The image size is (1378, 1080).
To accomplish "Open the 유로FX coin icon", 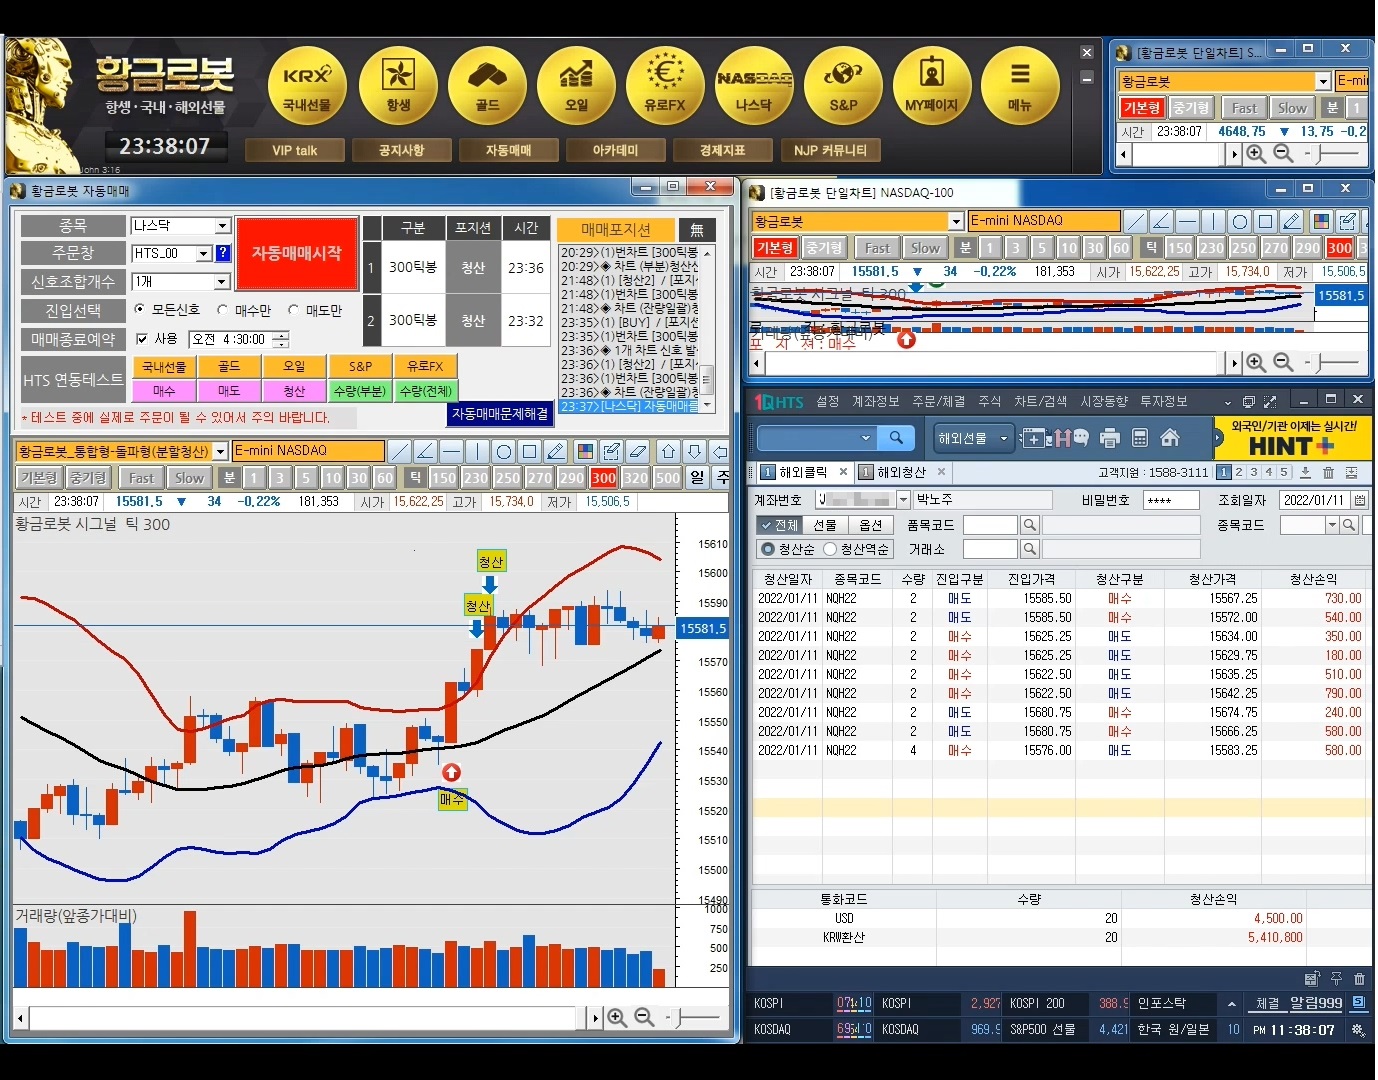I will click(x=665, y=84).
